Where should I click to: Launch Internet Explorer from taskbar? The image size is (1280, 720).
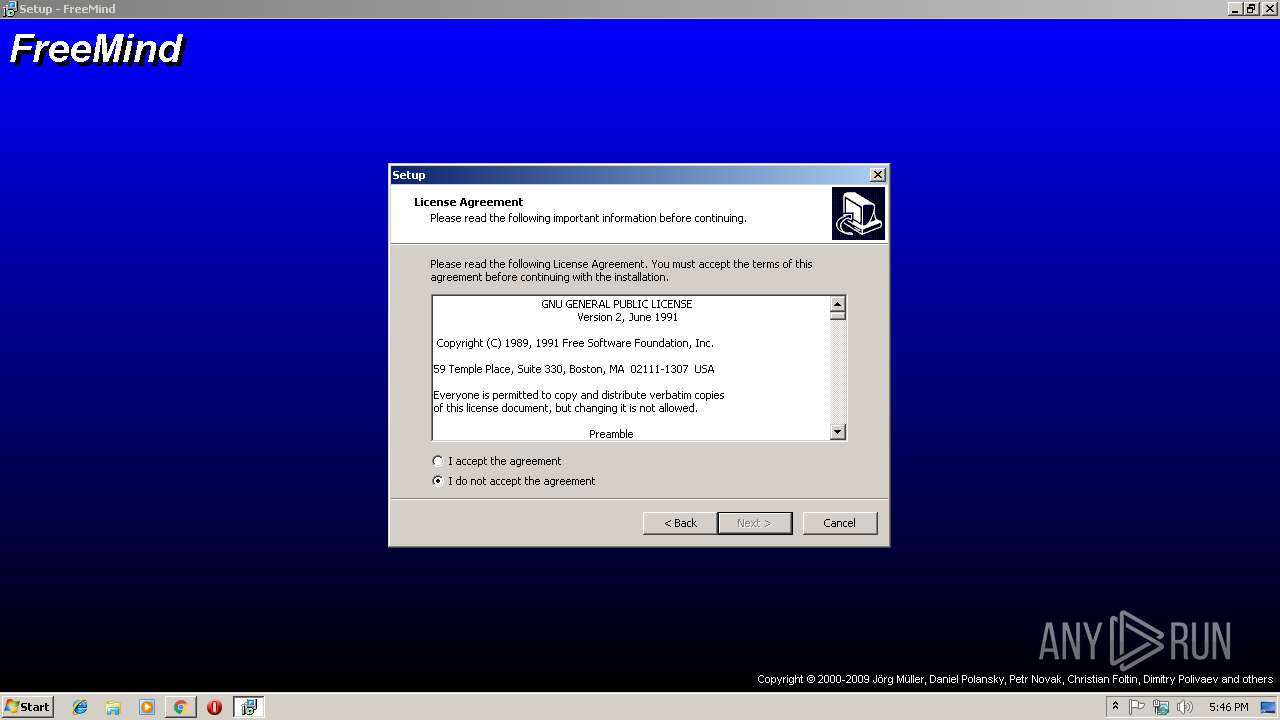point(80,707)
